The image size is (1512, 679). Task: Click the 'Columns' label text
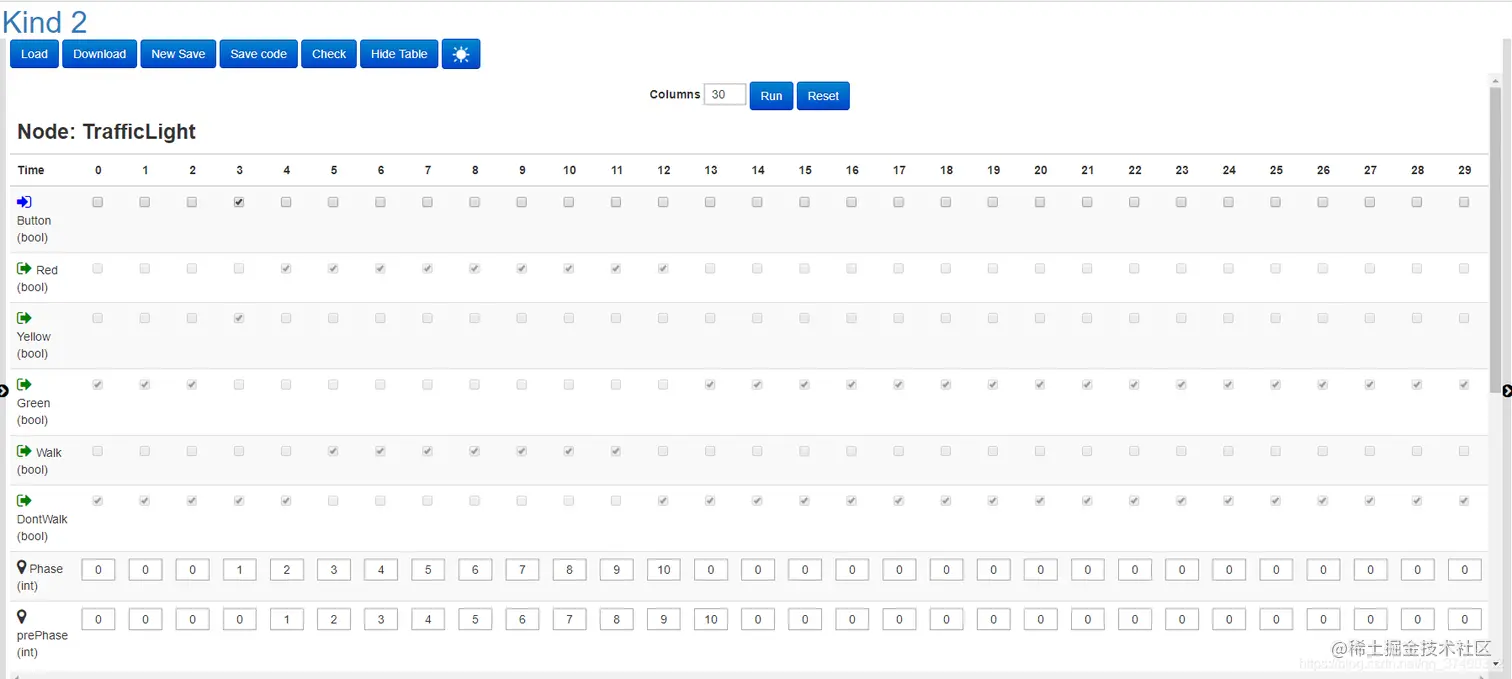pyautogui.click(x=675, y=95)
